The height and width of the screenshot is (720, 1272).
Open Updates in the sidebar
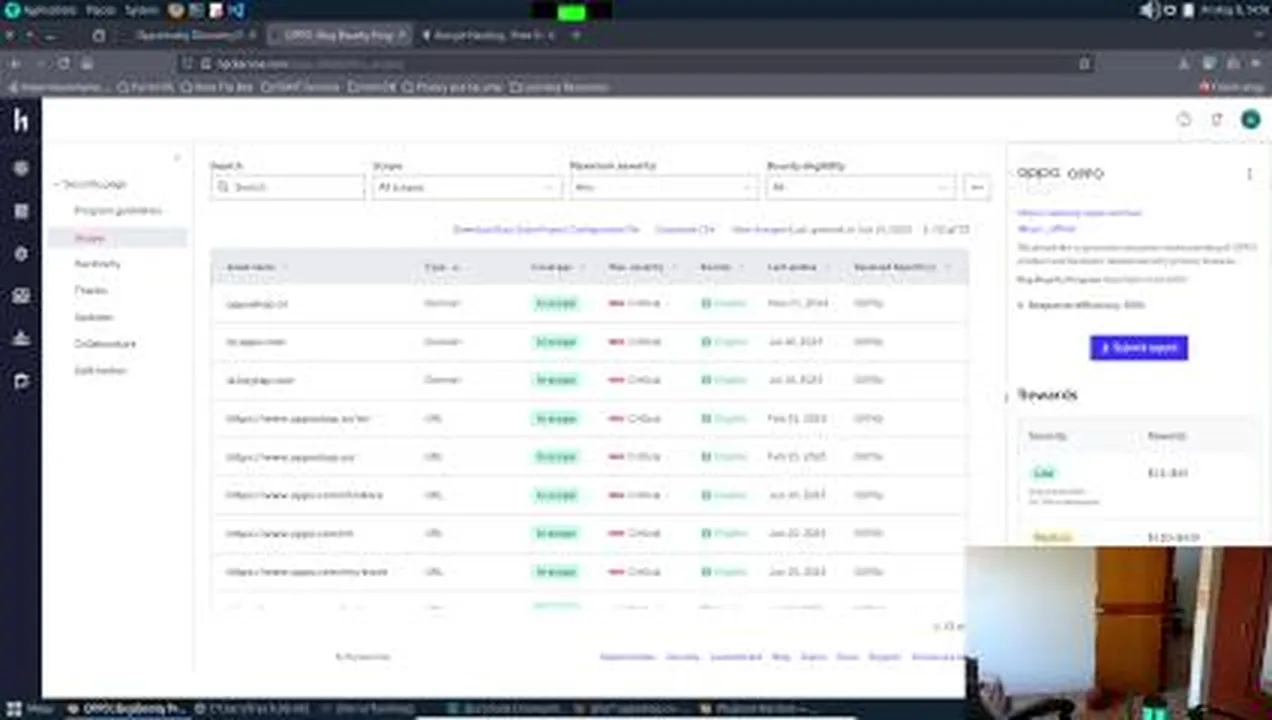tap(94, 317)
